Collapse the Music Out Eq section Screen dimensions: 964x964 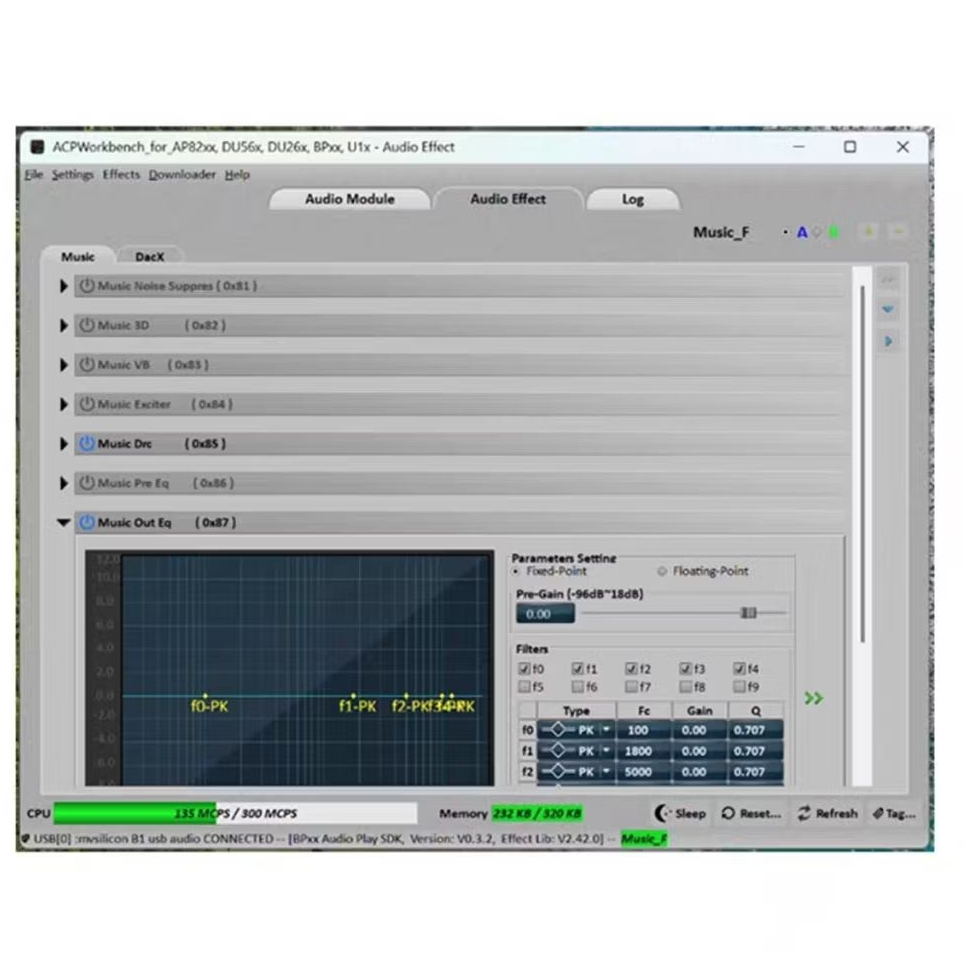pos(63,523)
